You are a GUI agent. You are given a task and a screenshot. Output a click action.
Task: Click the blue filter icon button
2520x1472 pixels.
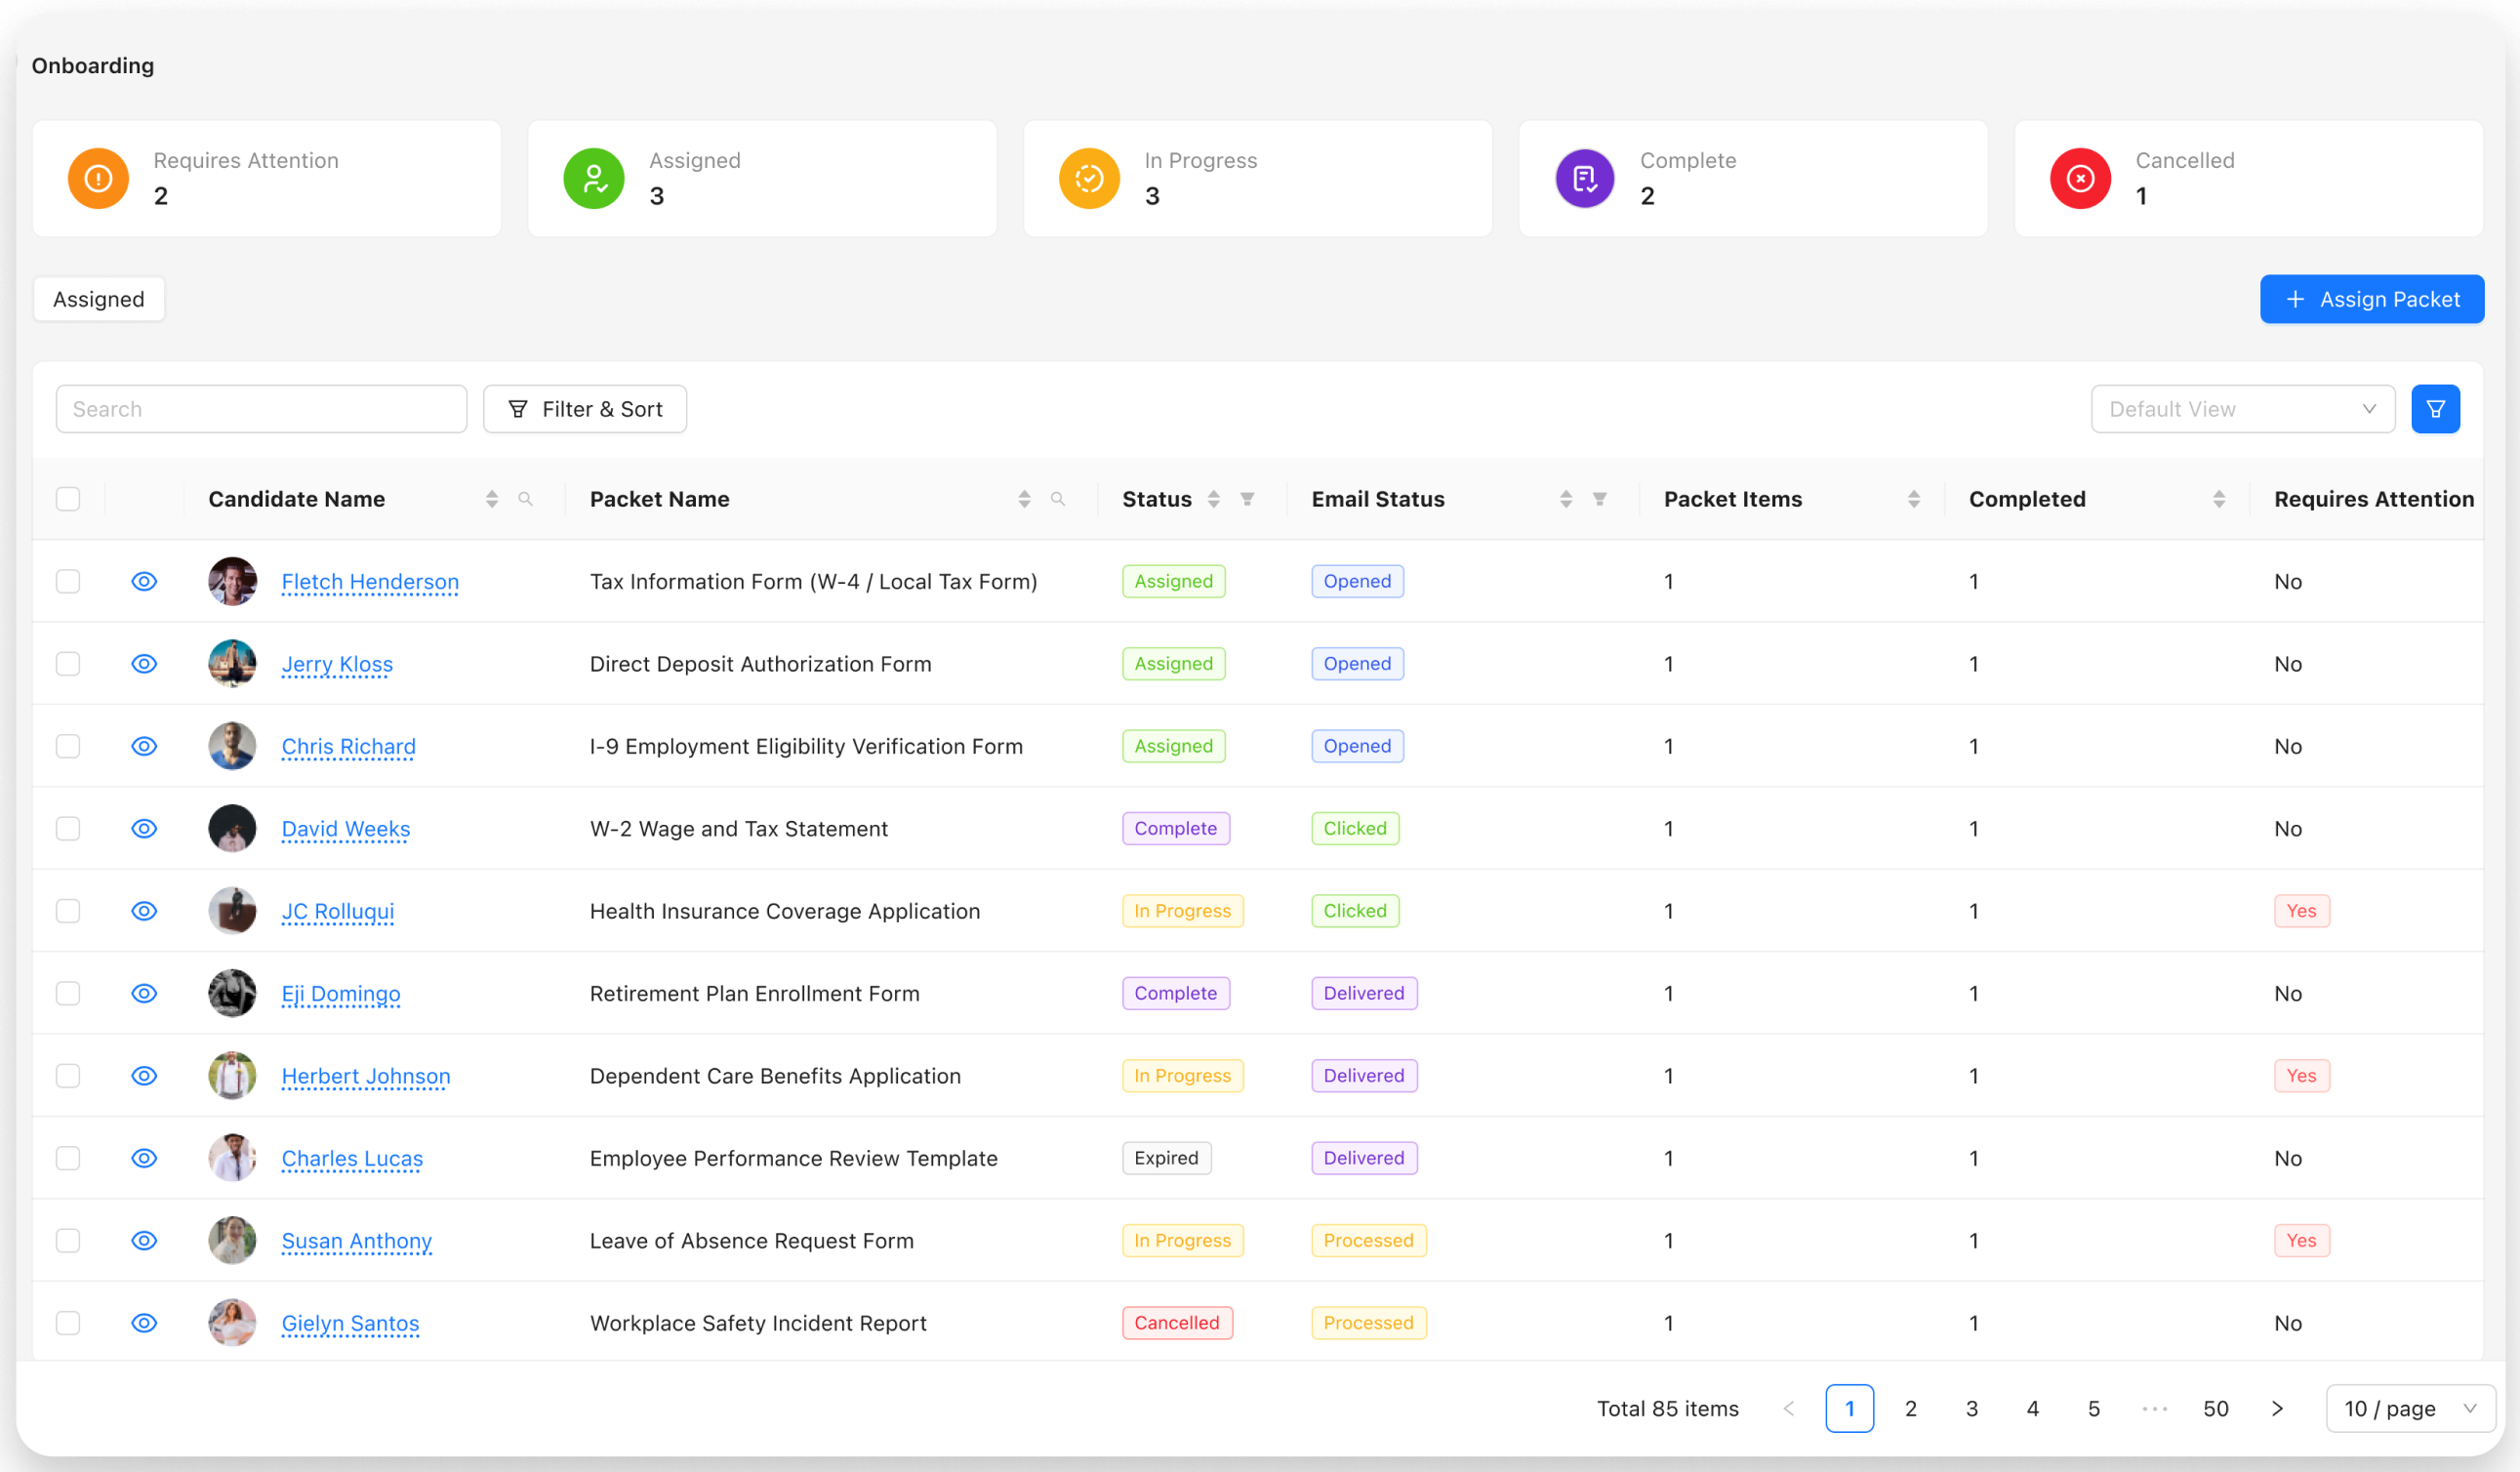2436,409
